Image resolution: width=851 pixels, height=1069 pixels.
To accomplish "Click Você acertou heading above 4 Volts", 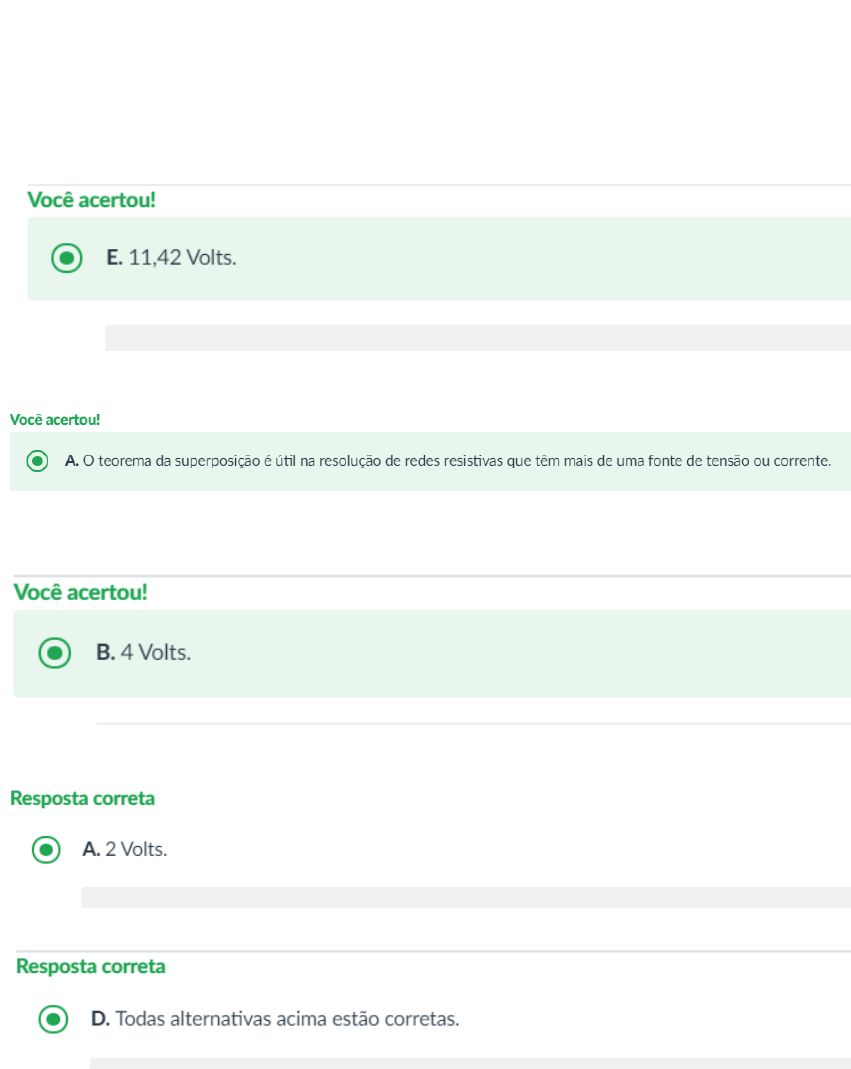I will (80, 592).
